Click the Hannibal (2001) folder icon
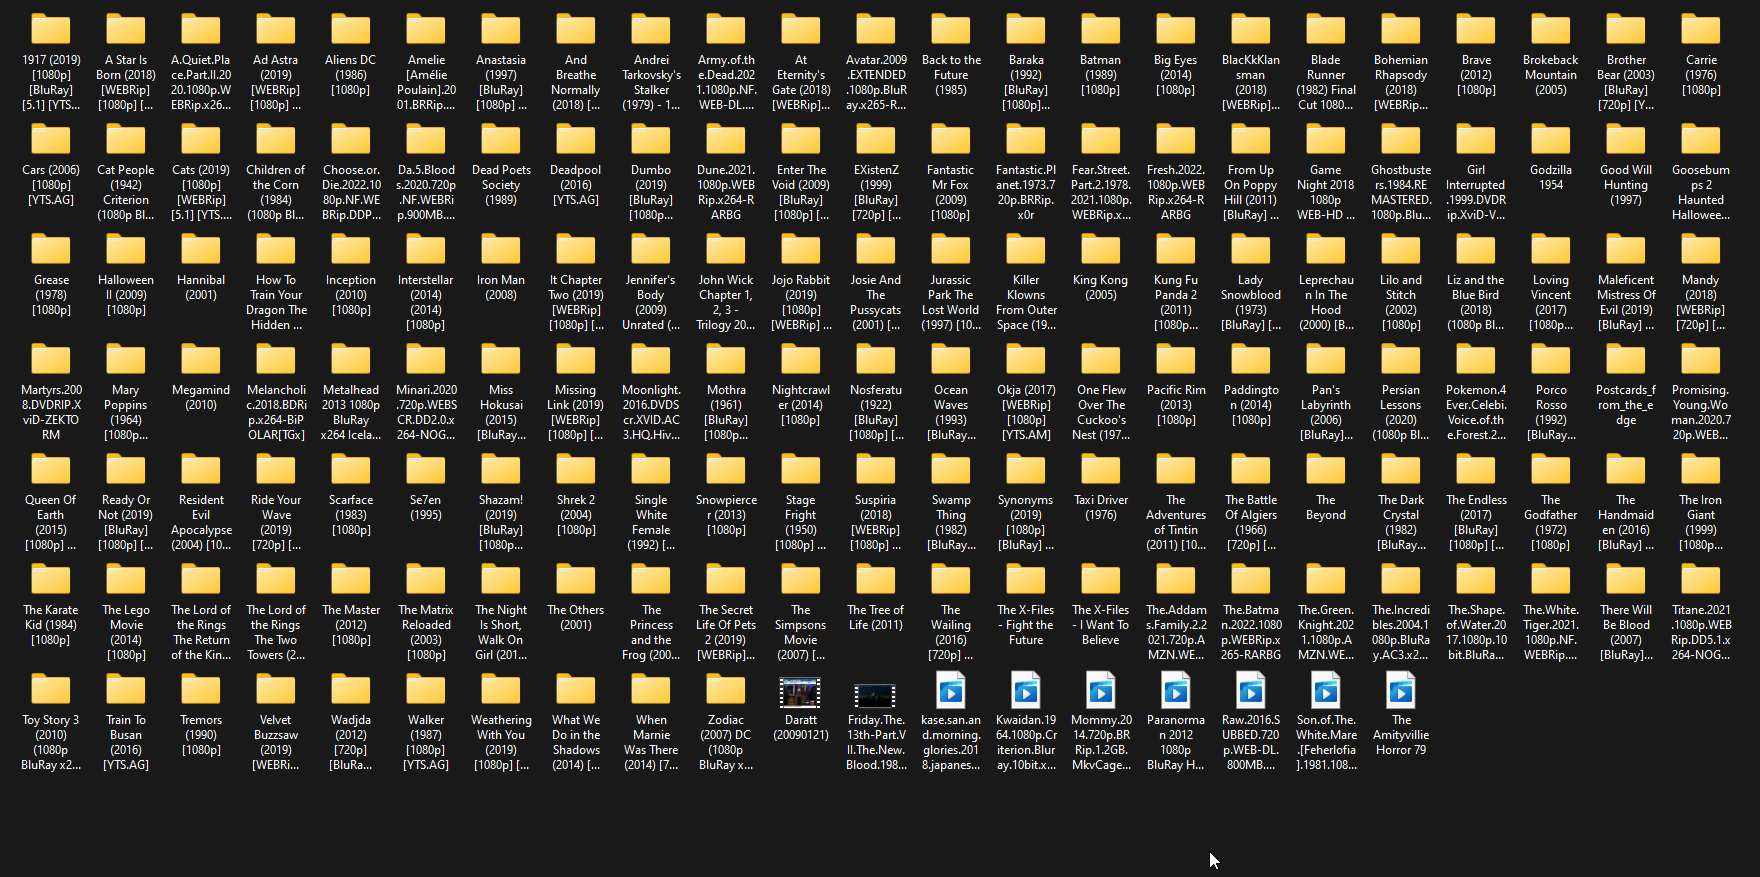The image size is (1760, 877). click(201, 250)
